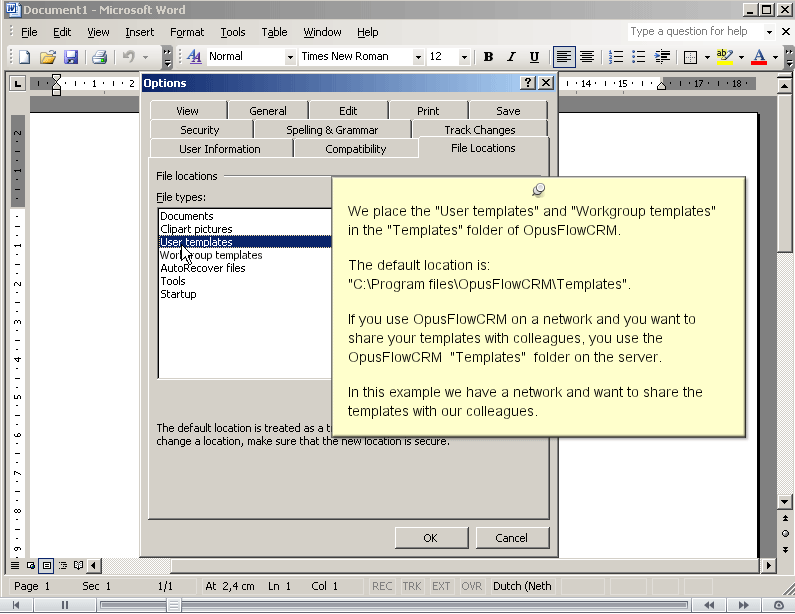Click the Outside Border icon
This screenshot has height=614, width=795.
(x=690, y=57)
